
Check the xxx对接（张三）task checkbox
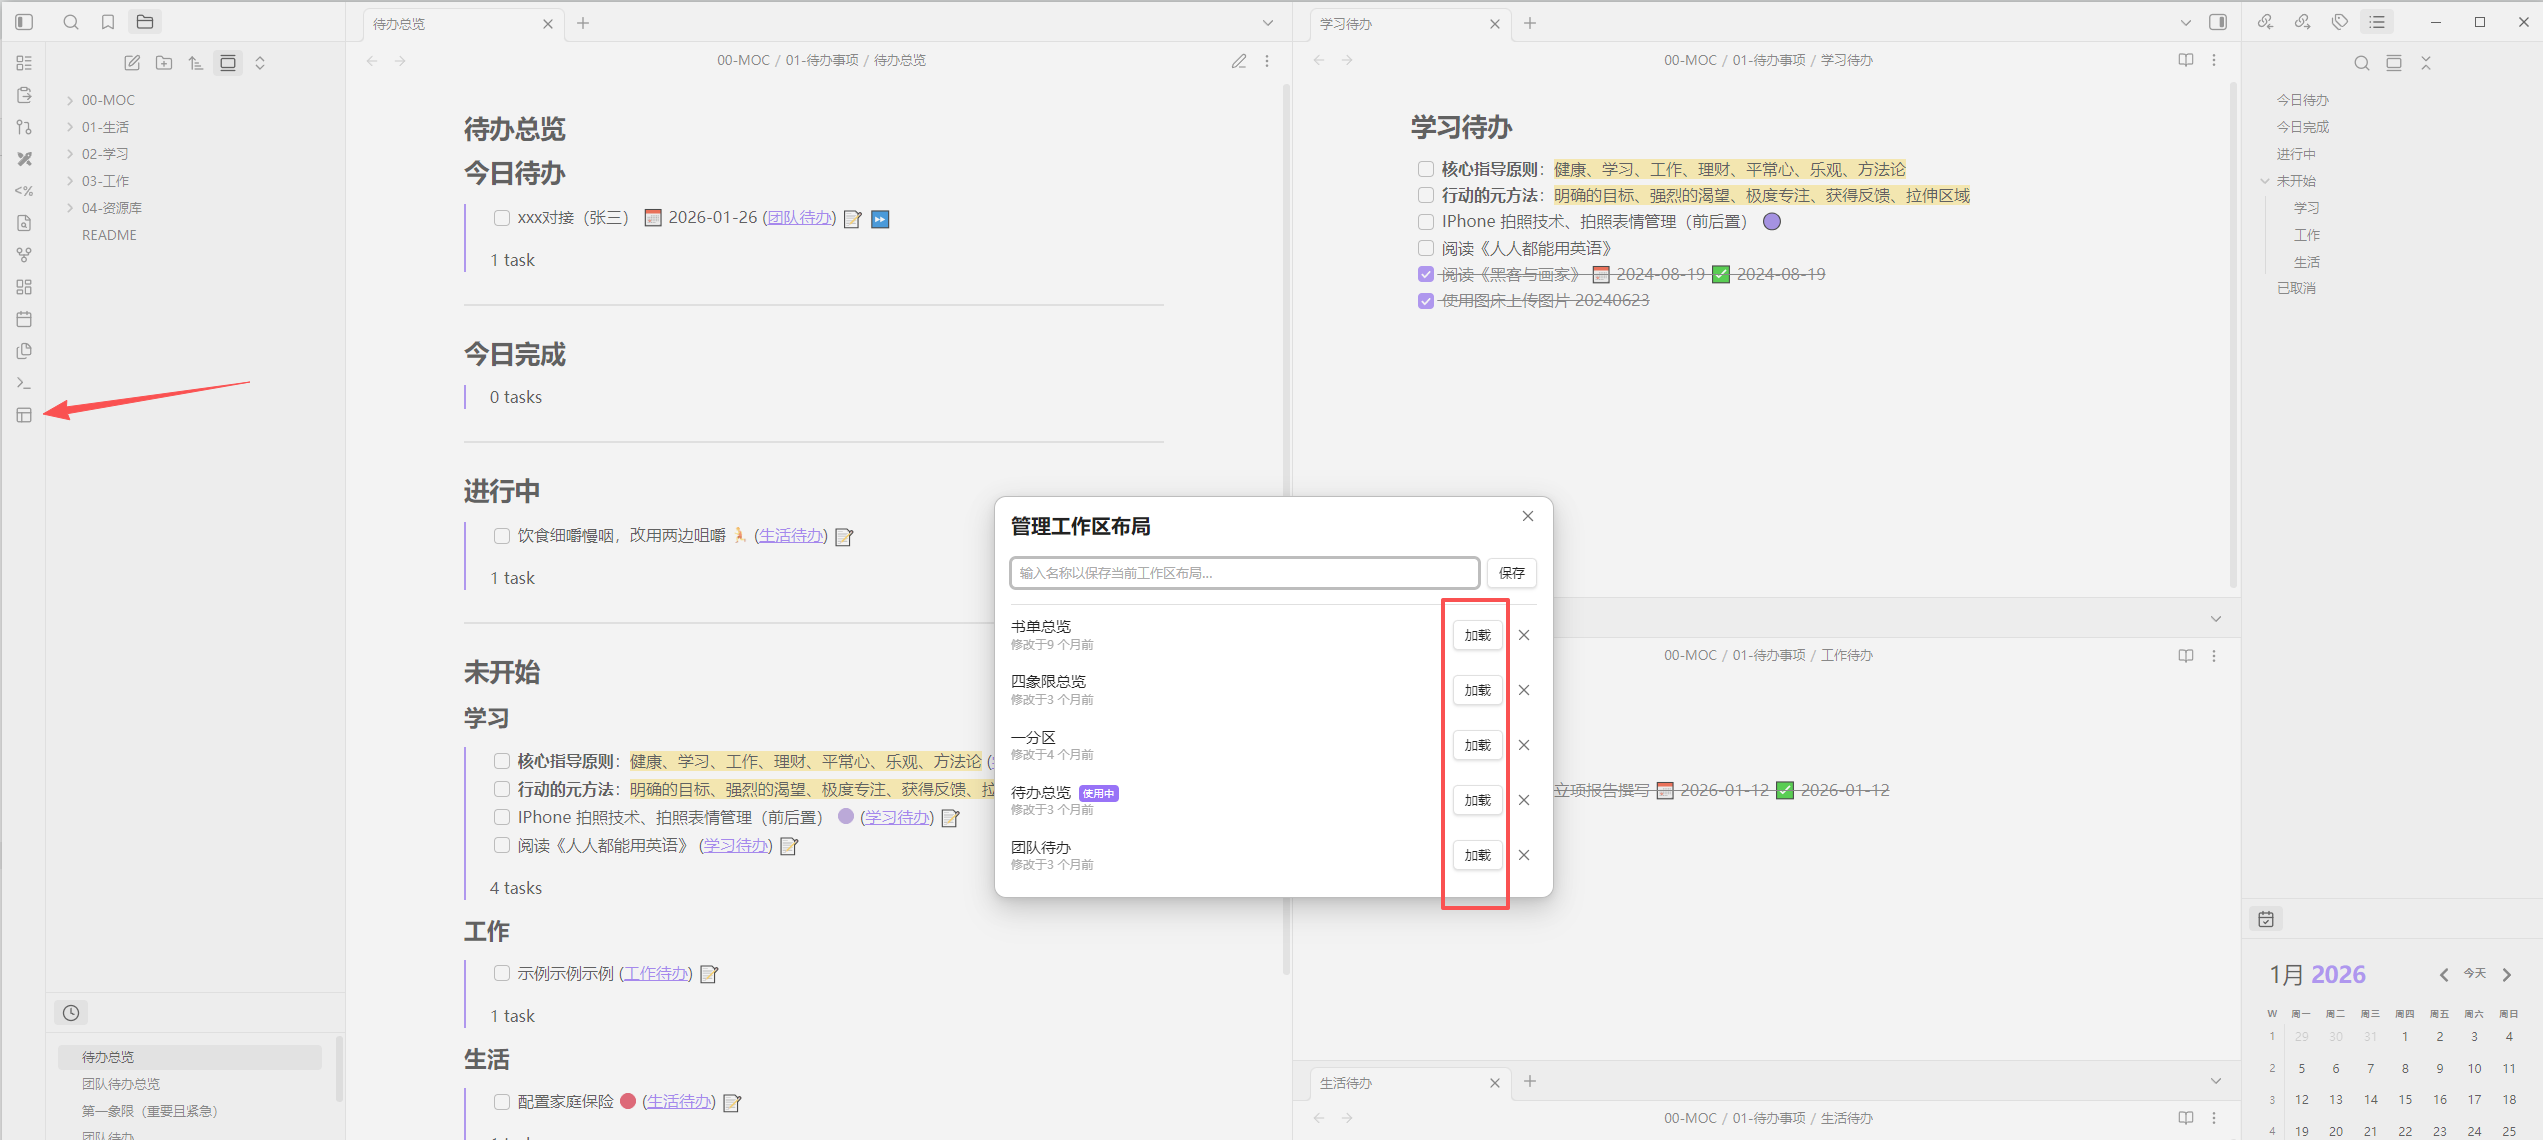click(x=502, y=218)
